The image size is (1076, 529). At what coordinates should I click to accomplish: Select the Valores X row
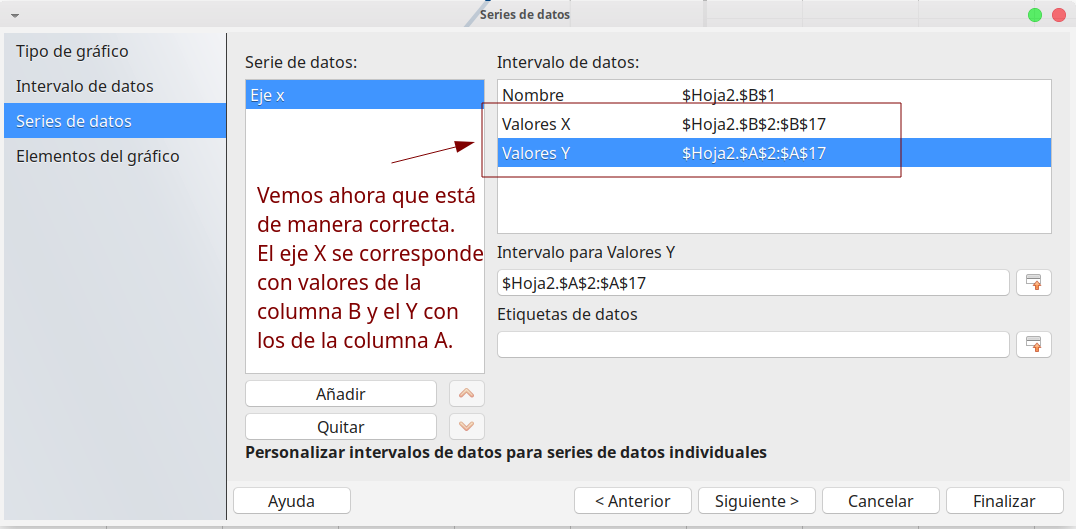pyautogui.click(x=774, y=124)
